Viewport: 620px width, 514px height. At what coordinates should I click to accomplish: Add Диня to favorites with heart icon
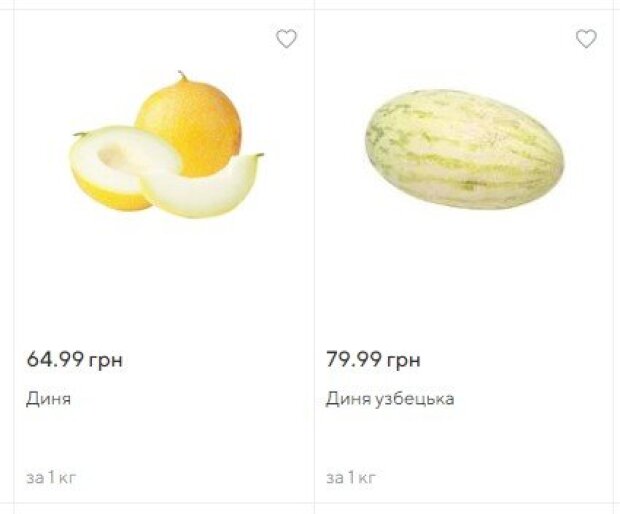point(286,39)
